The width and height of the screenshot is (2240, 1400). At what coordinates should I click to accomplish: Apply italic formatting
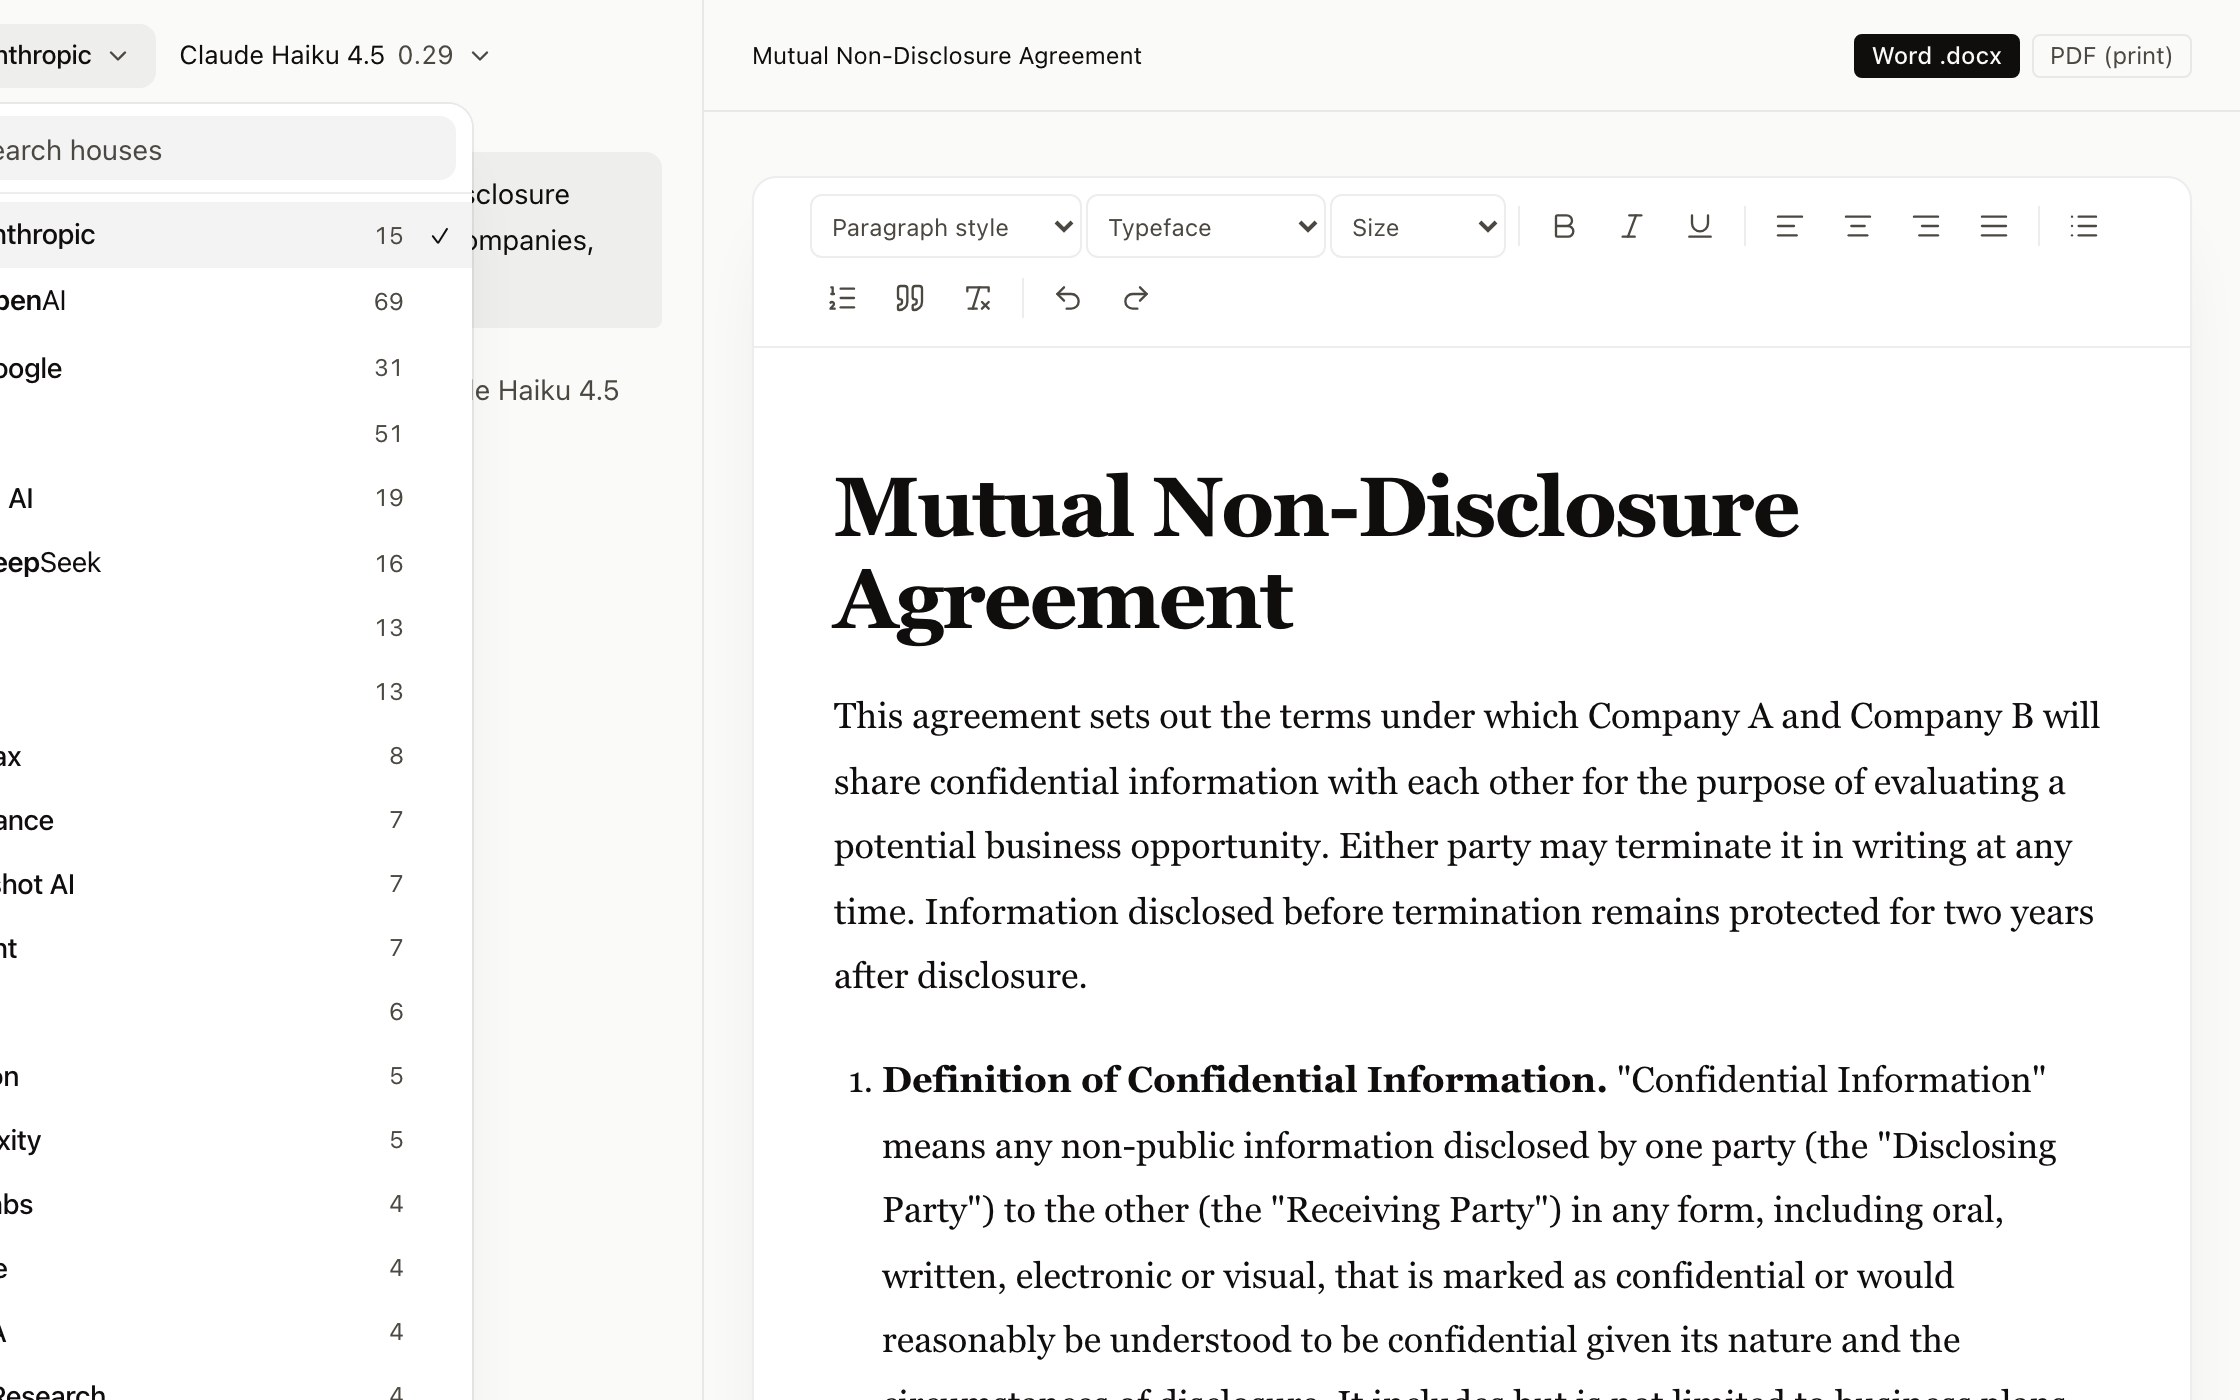[1632, 227]
